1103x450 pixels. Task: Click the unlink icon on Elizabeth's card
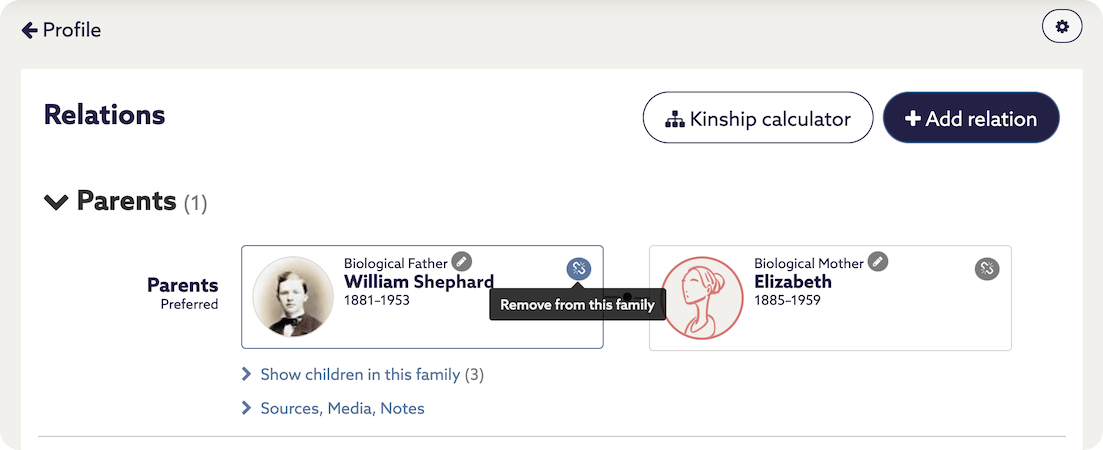coord(987,268)
